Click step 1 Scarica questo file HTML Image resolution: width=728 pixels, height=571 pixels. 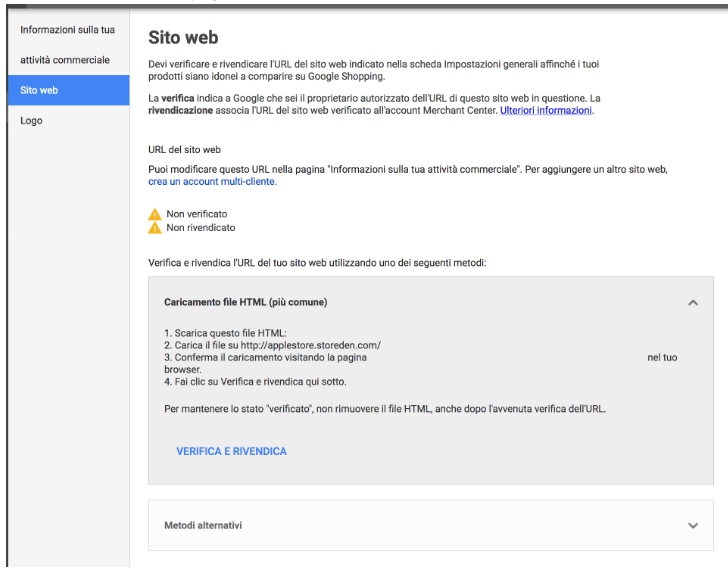tap(225, 333)
